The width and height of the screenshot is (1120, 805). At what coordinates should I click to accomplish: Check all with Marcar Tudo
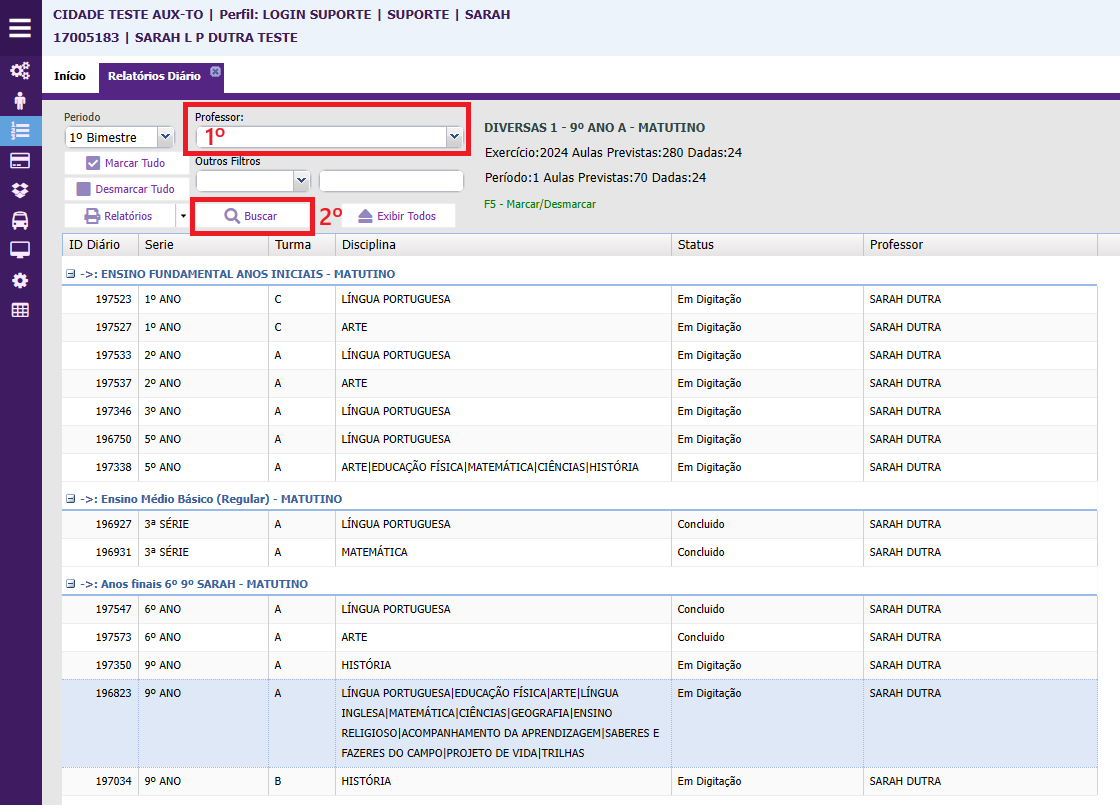(x=125, y=163)
